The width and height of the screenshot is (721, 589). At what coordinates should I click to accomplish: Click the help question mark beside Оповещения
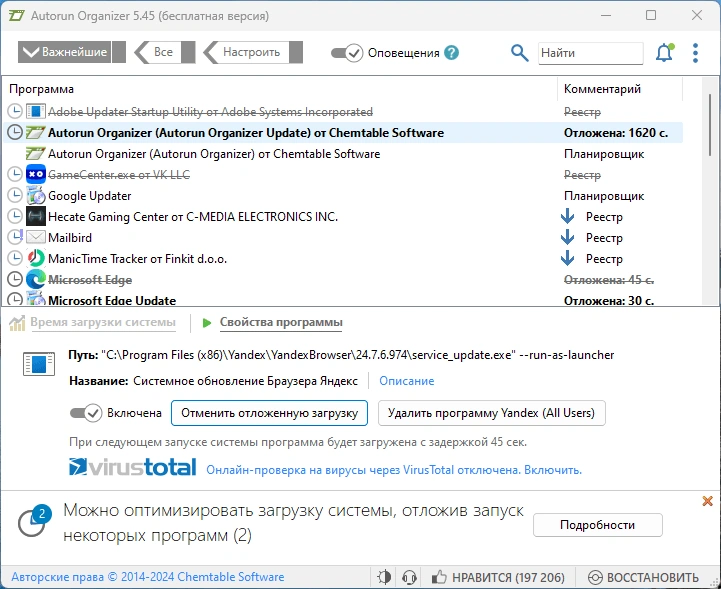452,53
